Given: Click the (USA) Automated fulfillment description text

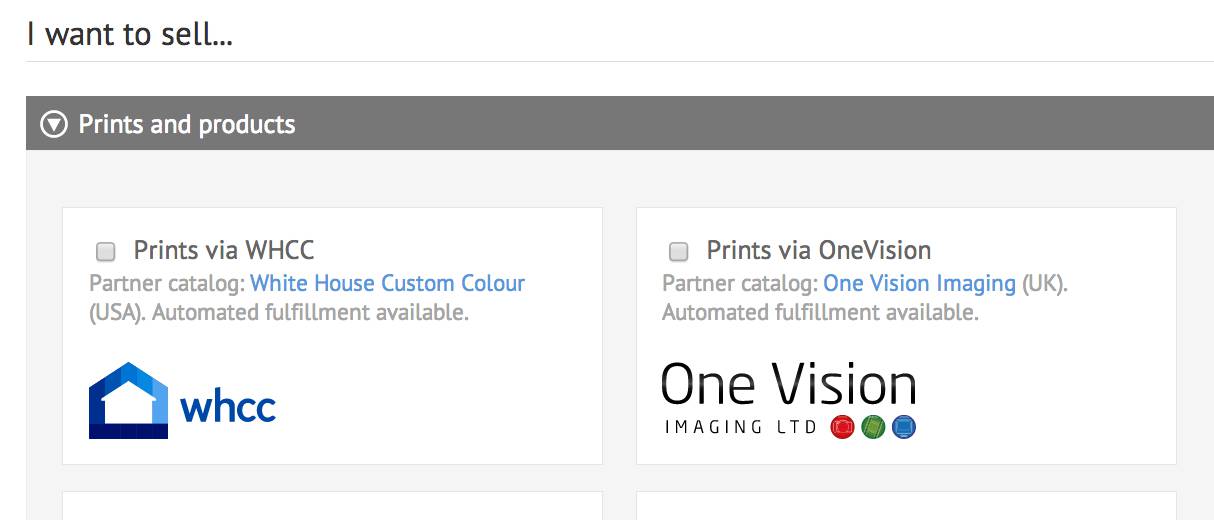Looking at the screenshot, I should [x=279, y=312].
